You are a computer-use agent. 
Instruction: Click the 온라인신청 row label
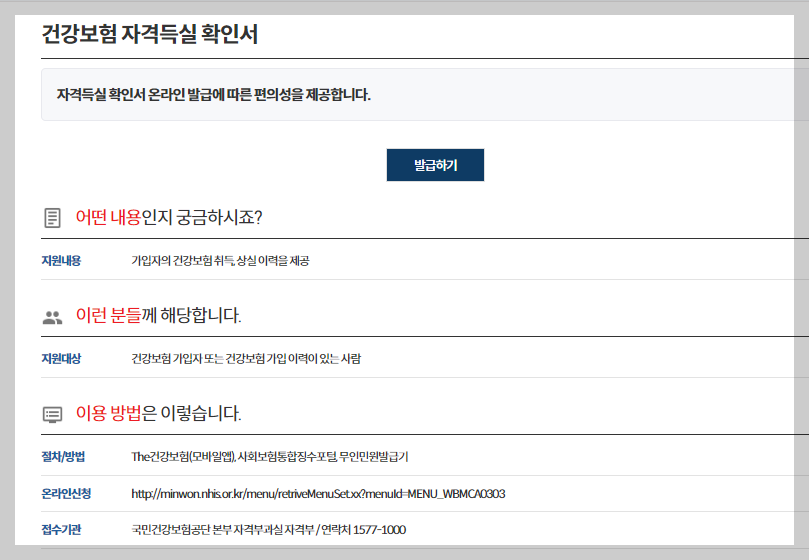66,494
